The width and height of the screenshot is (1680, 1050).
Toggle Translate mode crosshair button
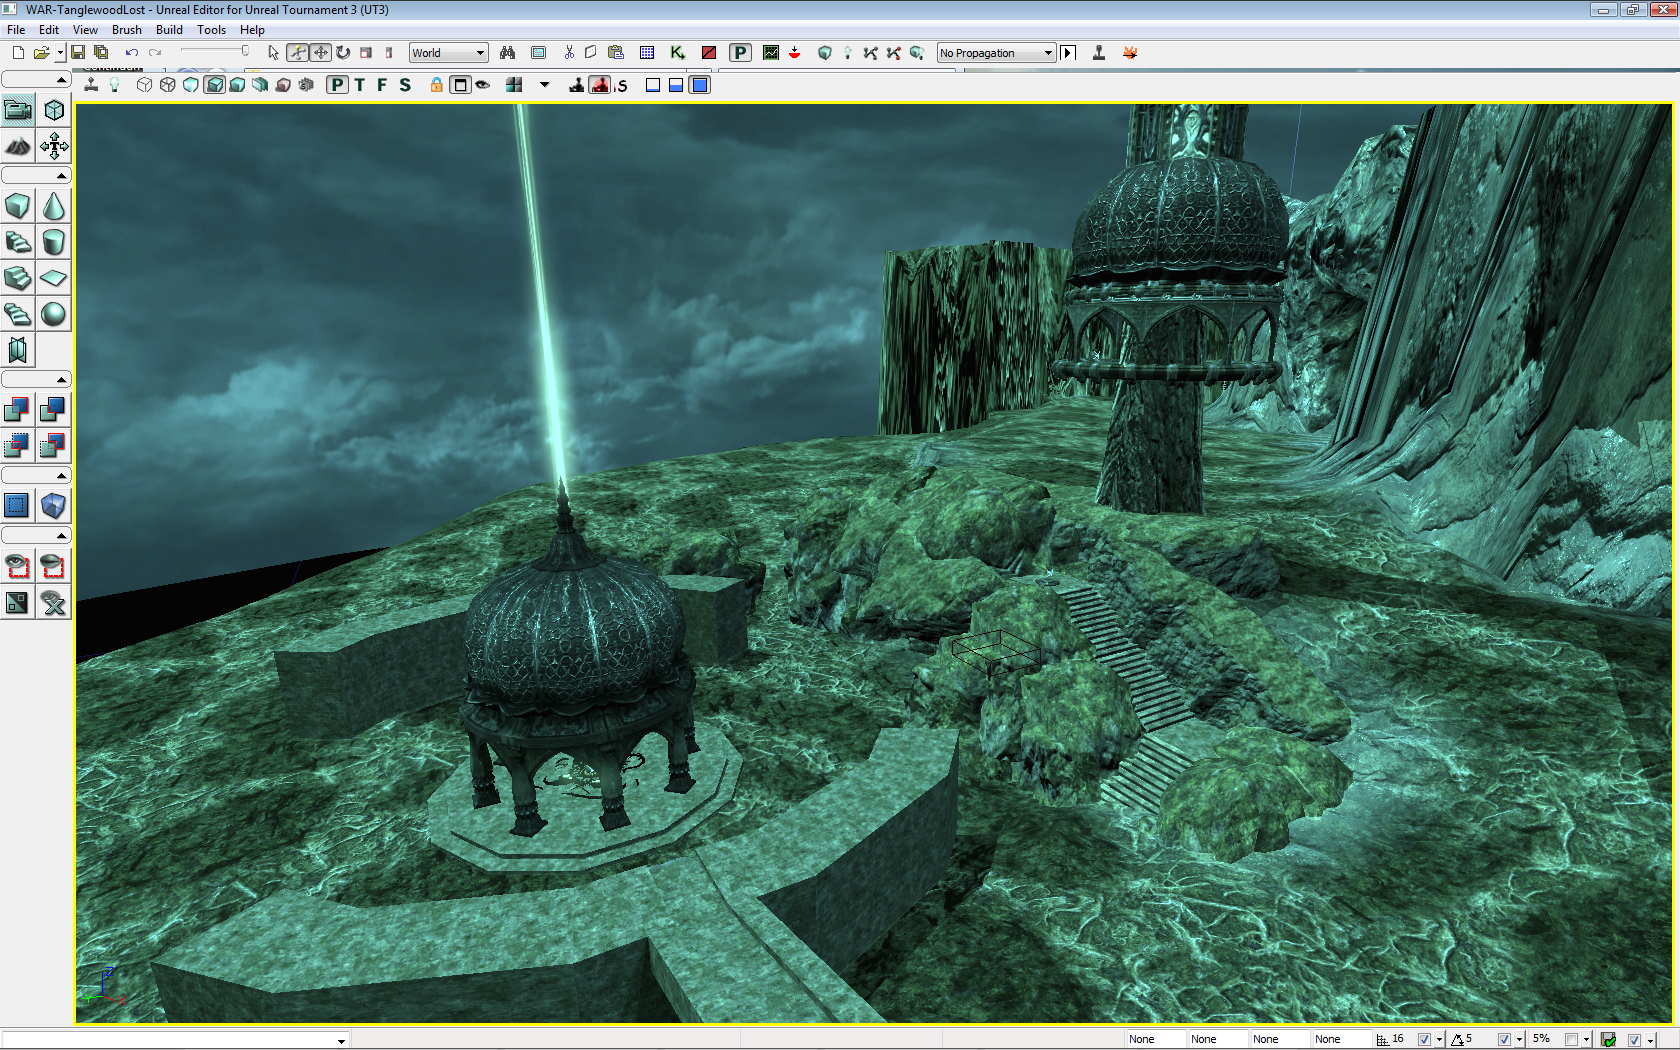coord(321,53)
